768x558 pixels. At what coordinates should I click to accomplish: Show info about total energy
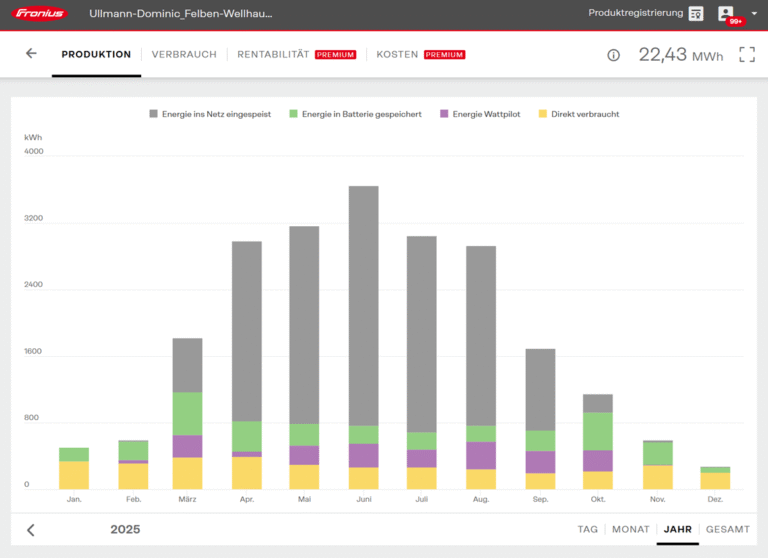coord(614,55)
